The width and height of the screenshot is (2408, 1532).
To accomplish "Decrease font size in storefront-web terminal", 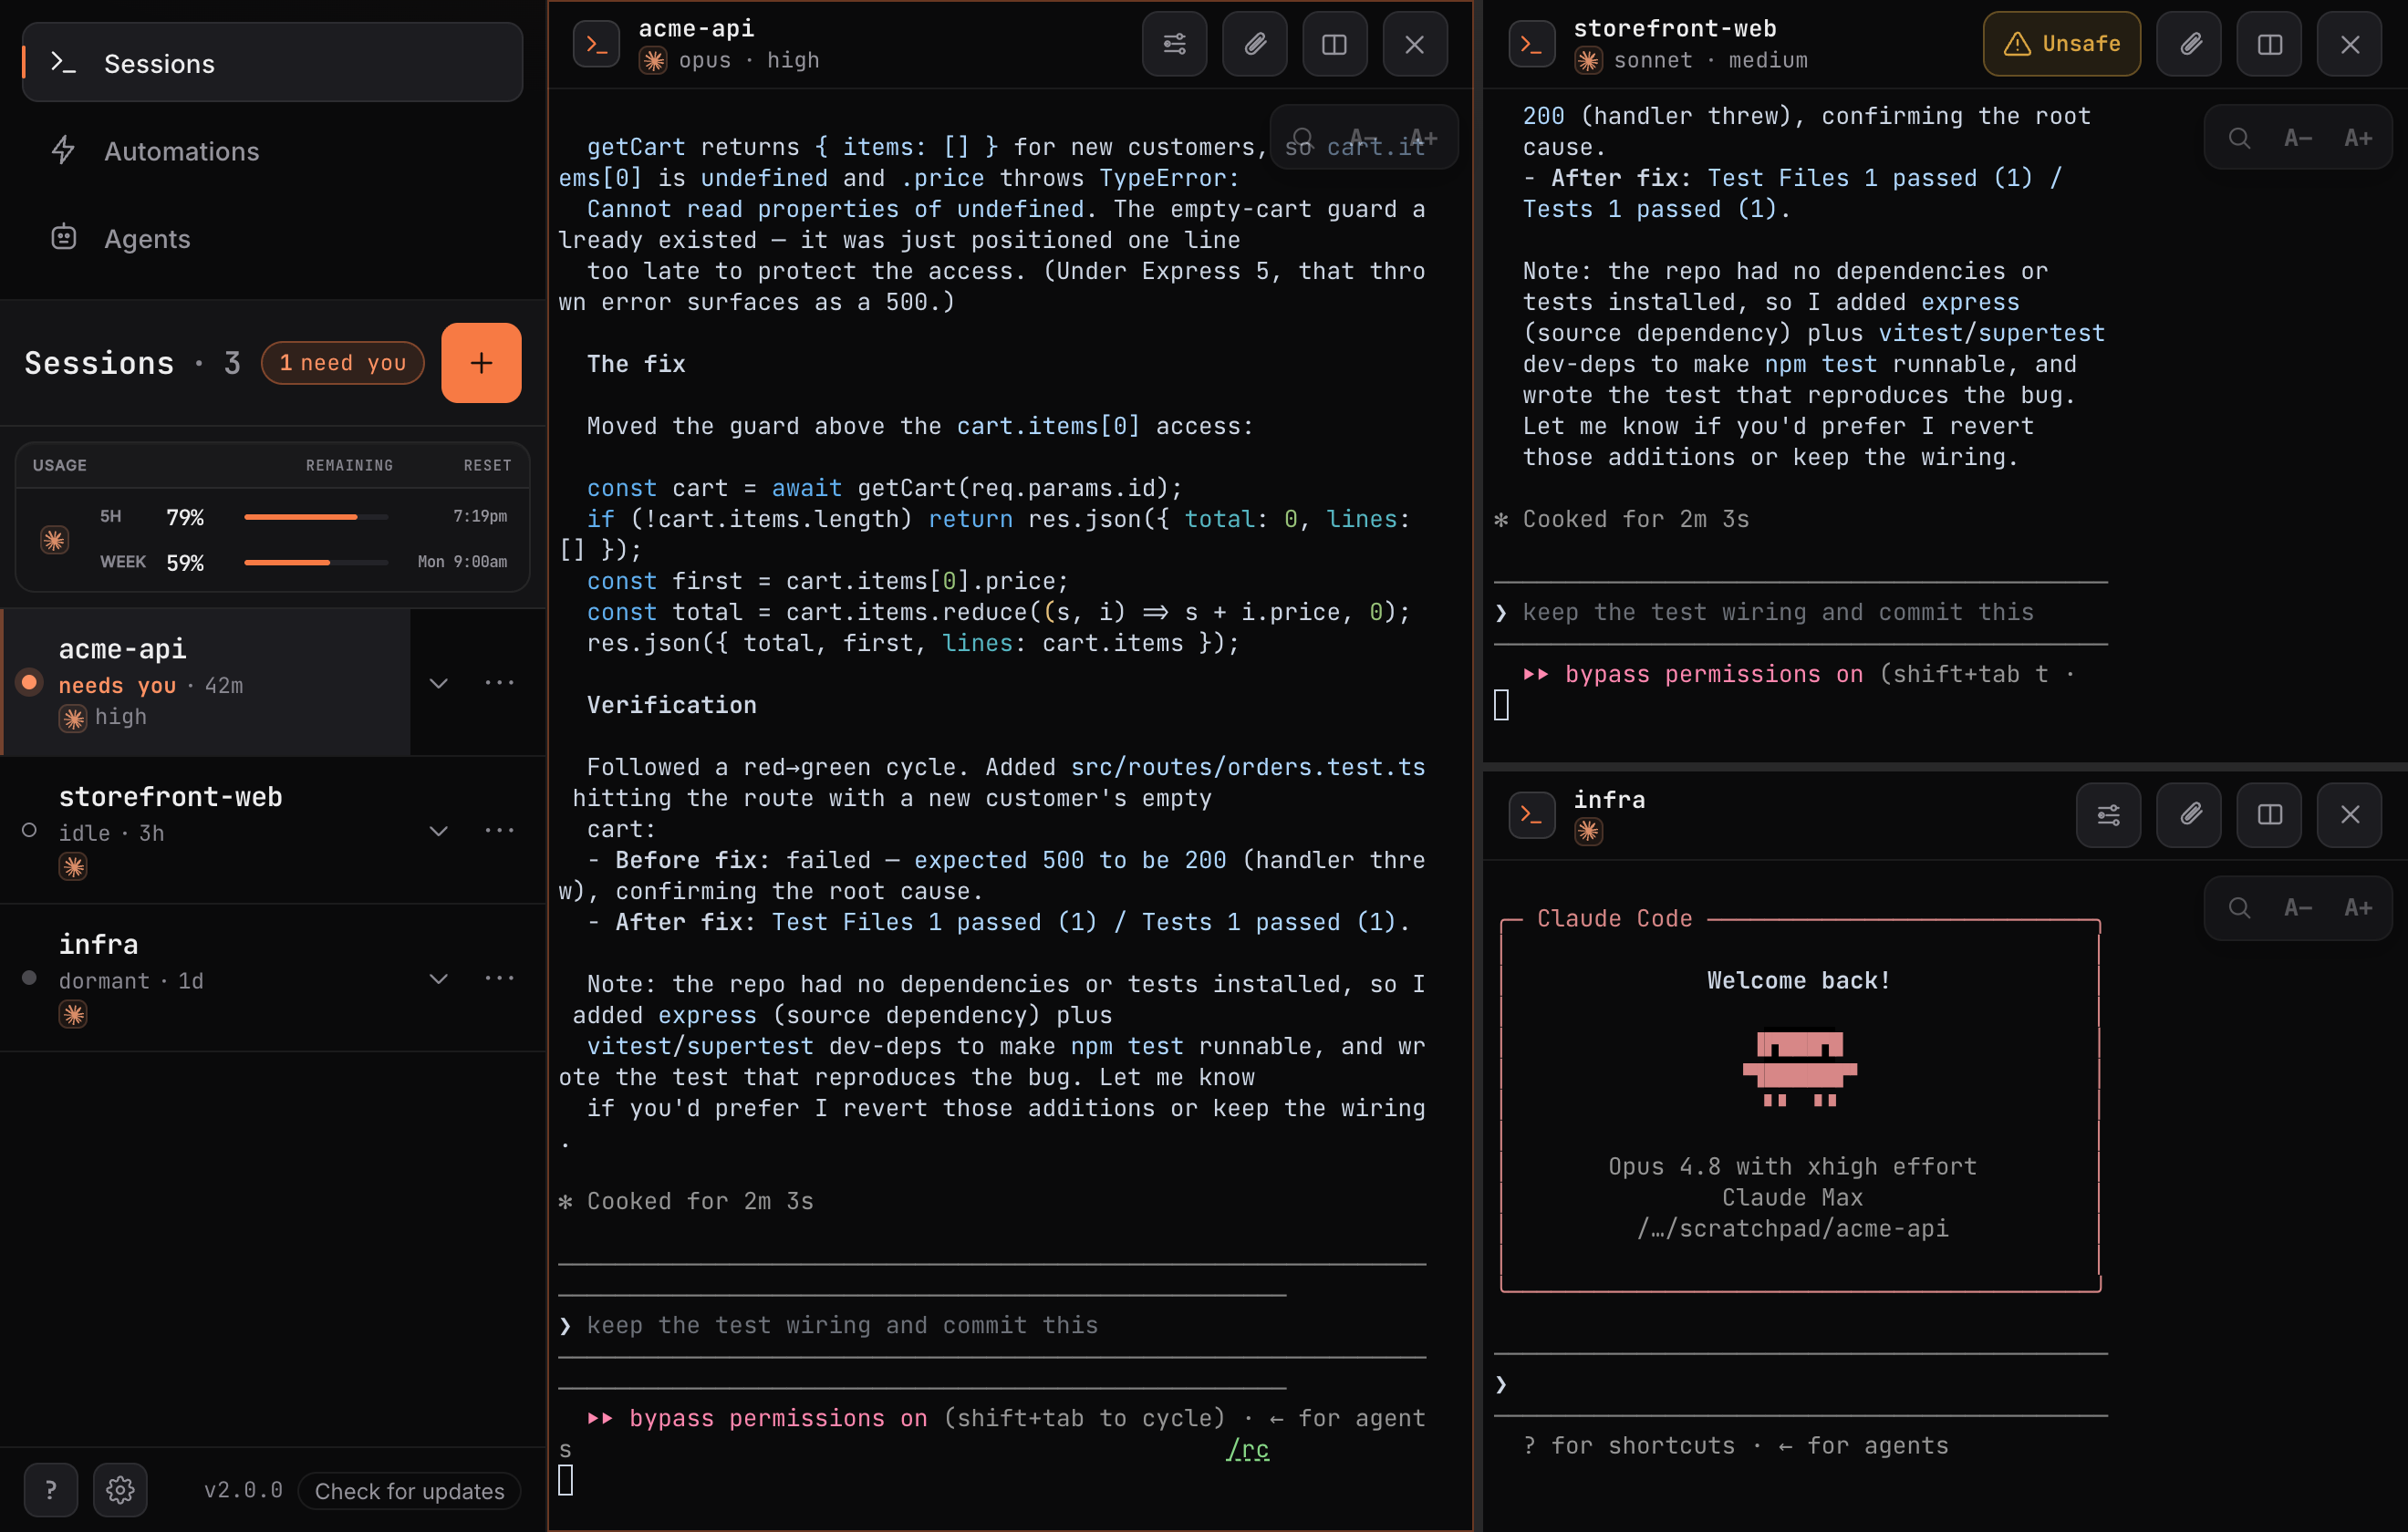I will [x=2298, y=138].
